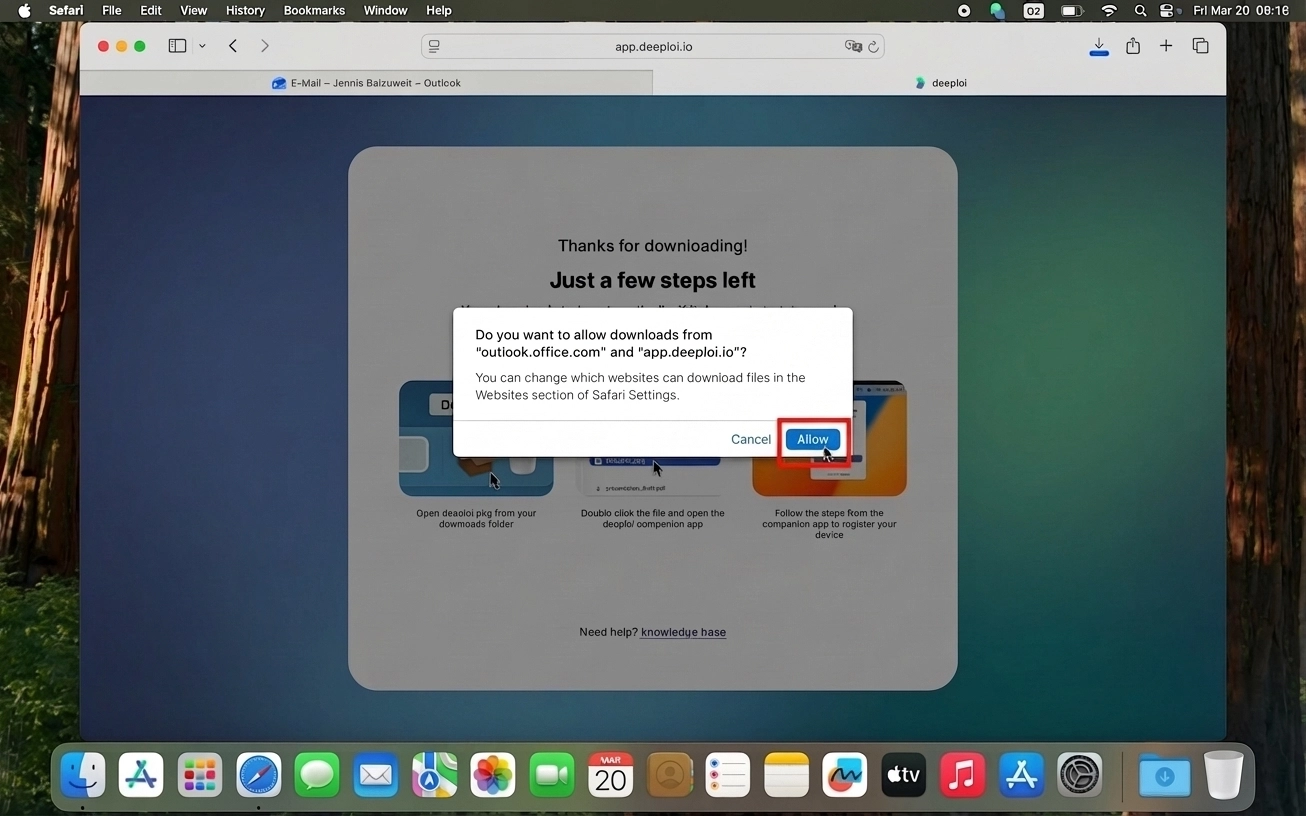Switch to the deeploi tab
The height and width of the screenshot is (816, 1306).
(x=940, y=83)
